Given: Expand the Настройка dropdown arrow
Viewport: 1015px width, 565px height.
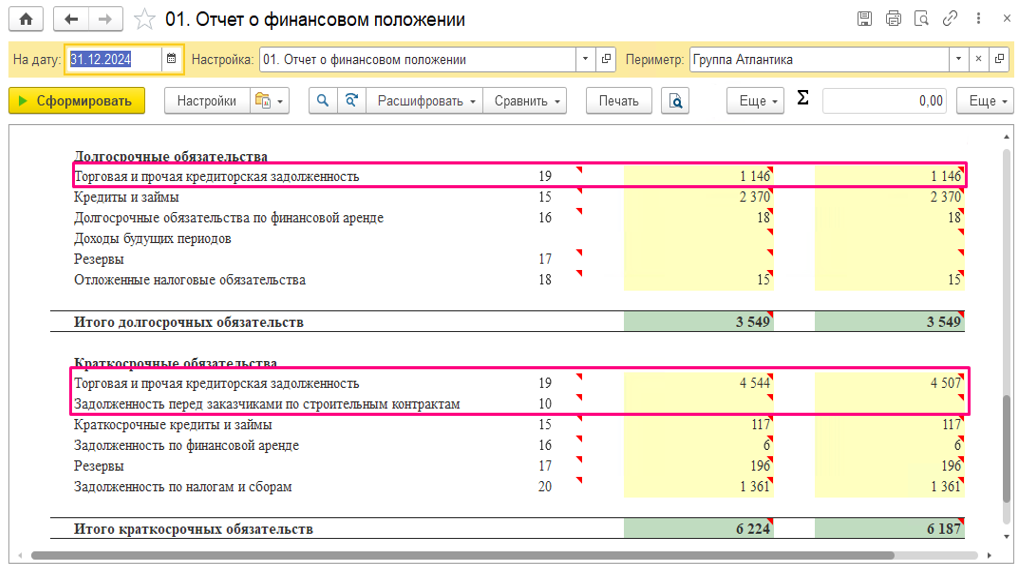Looking at the screenshot, I should [585, 59].
